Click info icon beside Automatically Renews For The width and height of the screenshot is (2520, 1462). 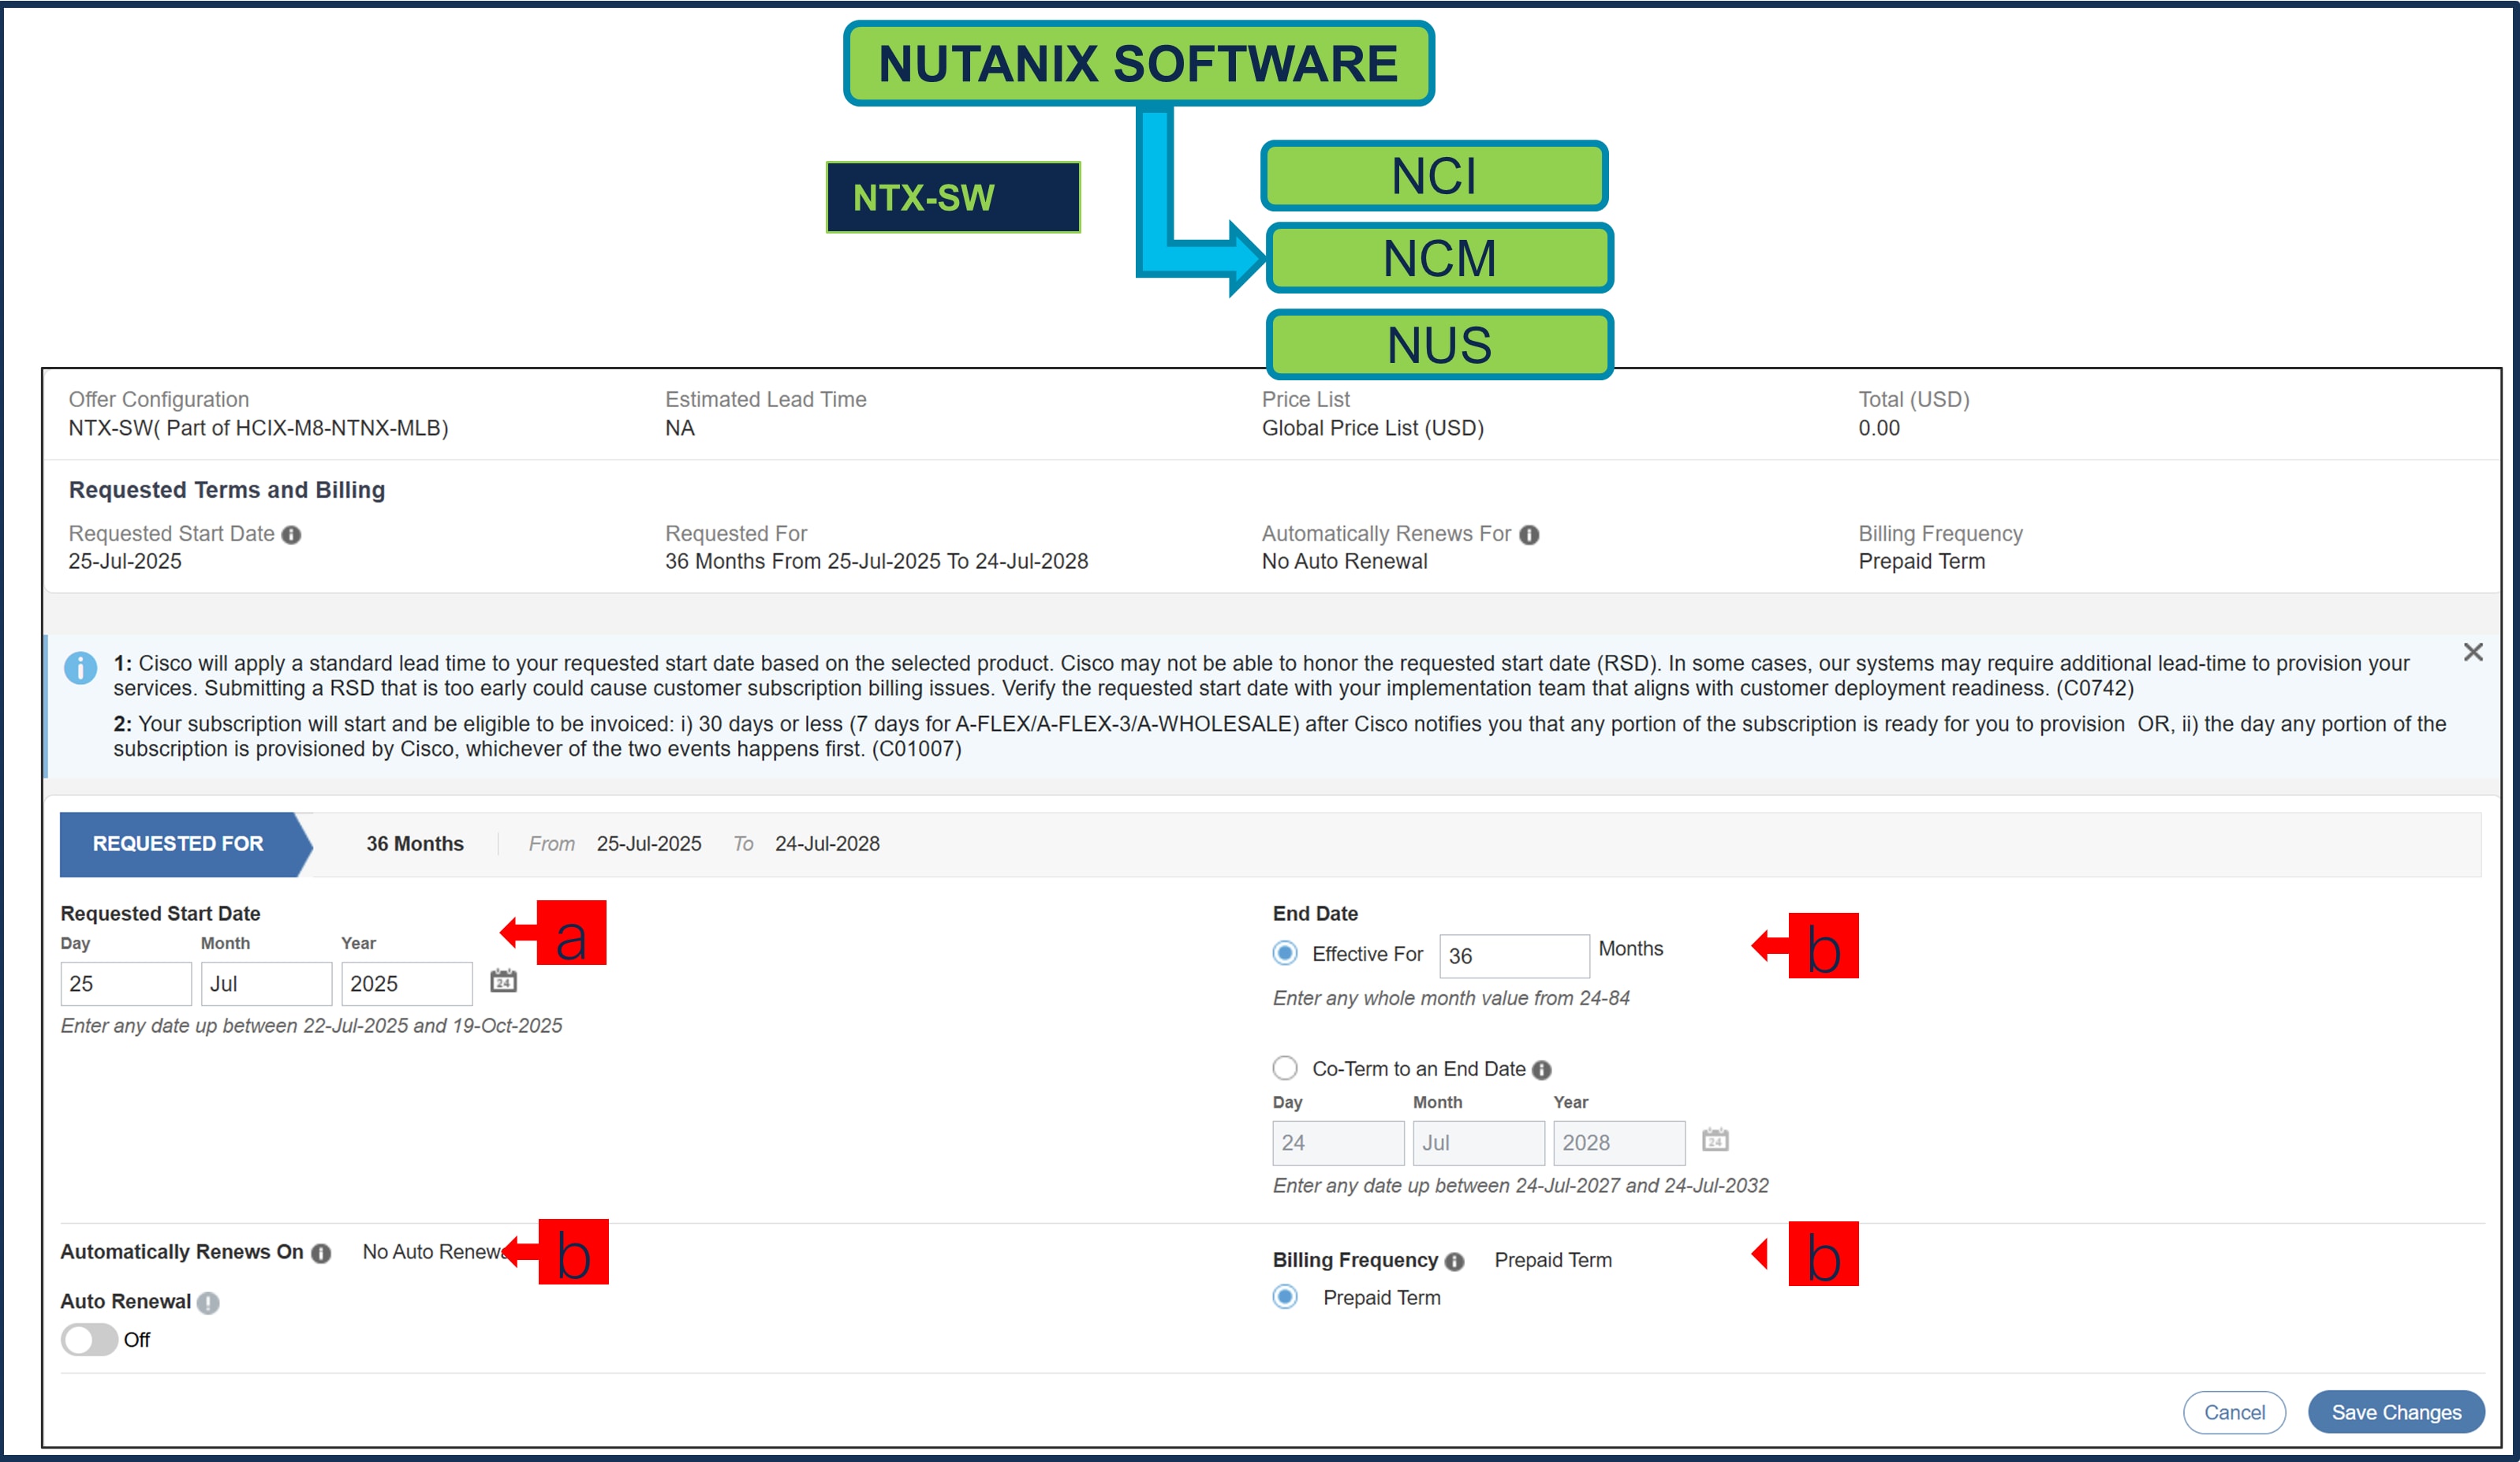coord(1529,535)
